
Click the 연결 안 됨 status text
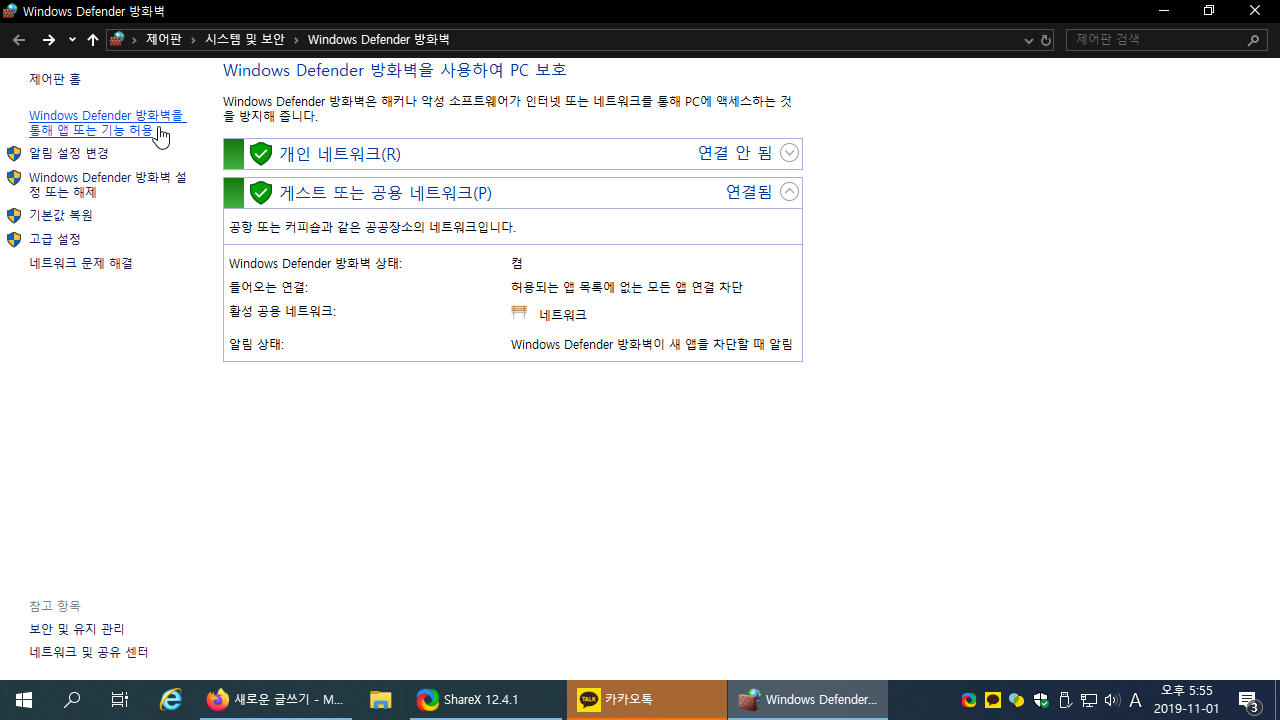coord(735,153)
